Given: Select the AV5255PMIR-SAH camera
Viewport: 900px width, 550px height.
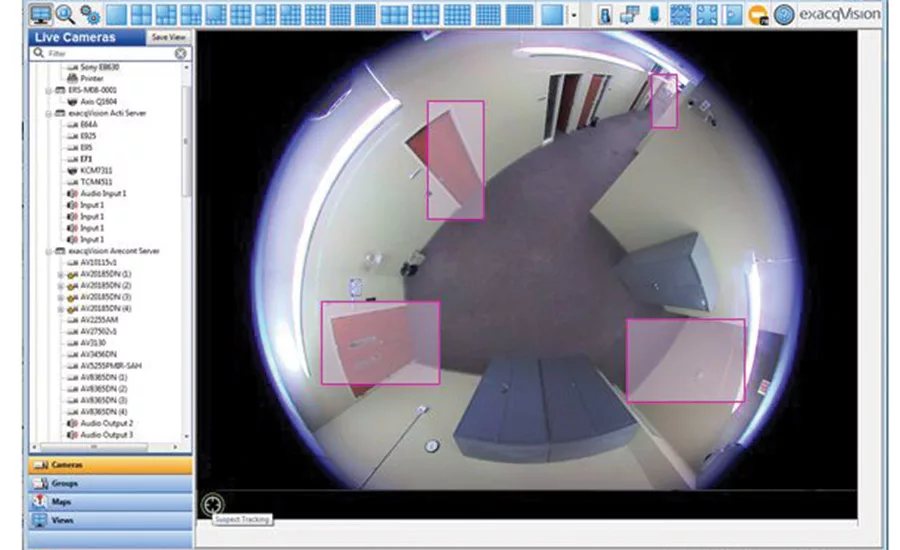Looking at the screenshot, I should (111, 366).
